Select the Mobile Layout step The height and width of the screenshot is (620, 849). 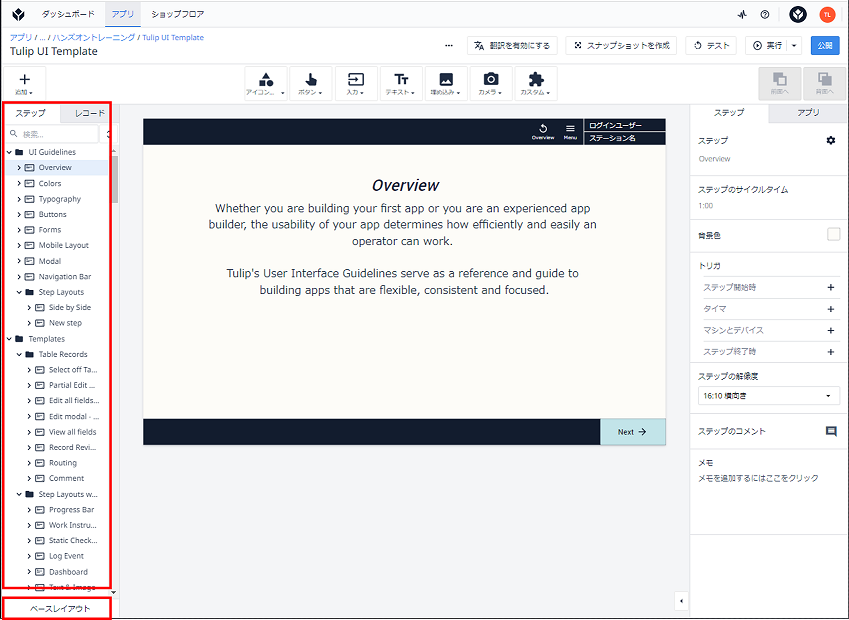63,245
